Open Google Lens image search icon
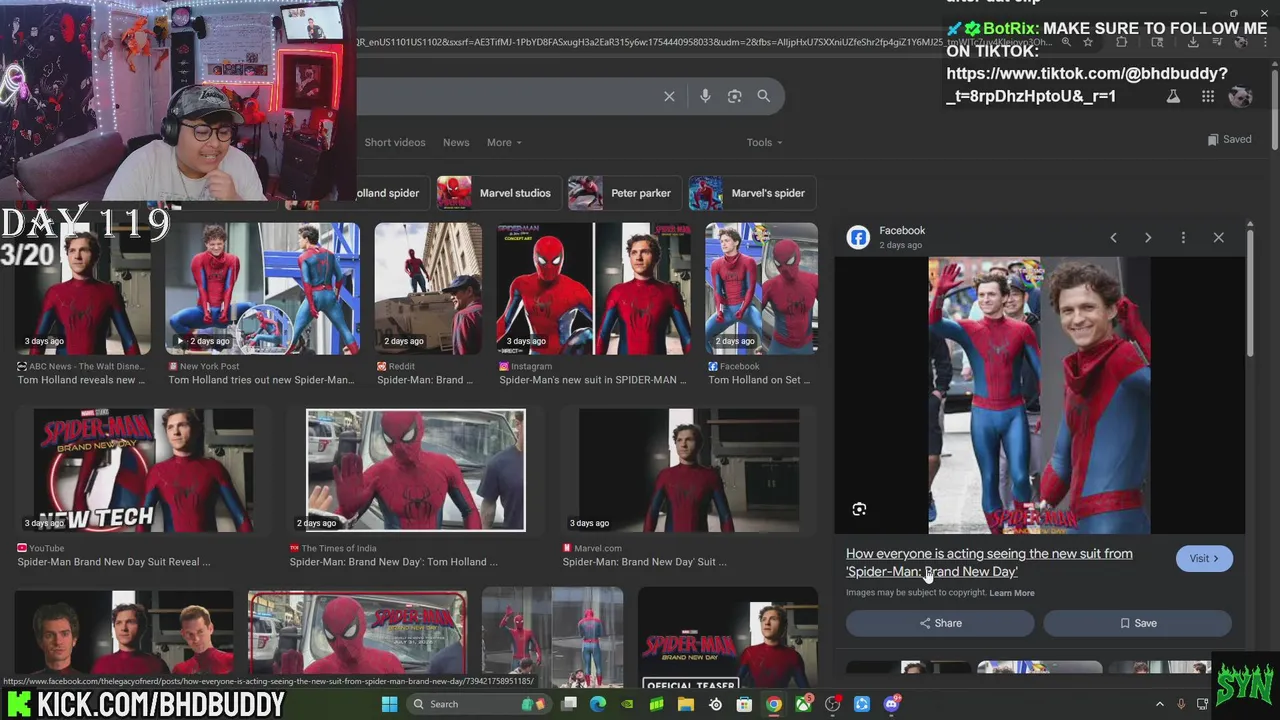The height and width of the screenshot is (720, 1280). click(735, 96)
